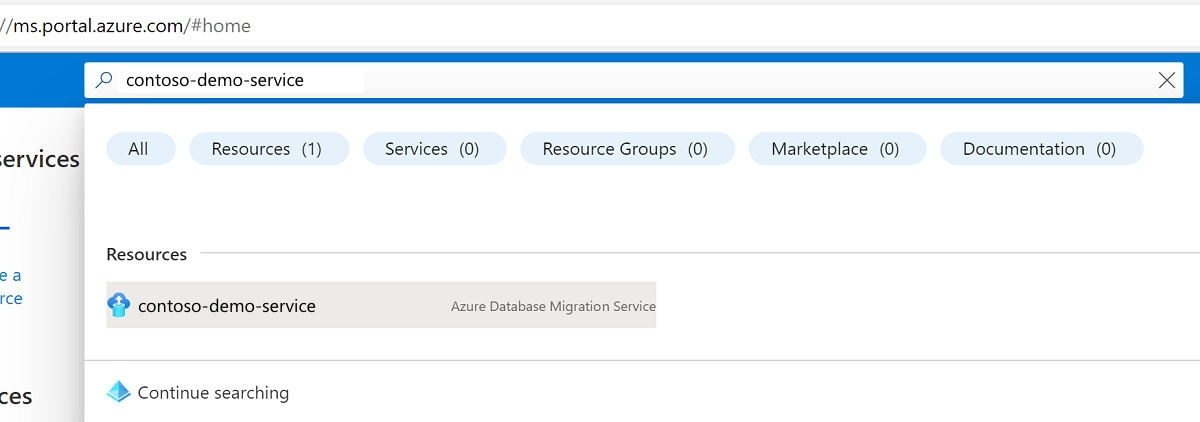Clear the search text with the X
Viewport: 1200px width, 422px height.
click(1166, 81)
